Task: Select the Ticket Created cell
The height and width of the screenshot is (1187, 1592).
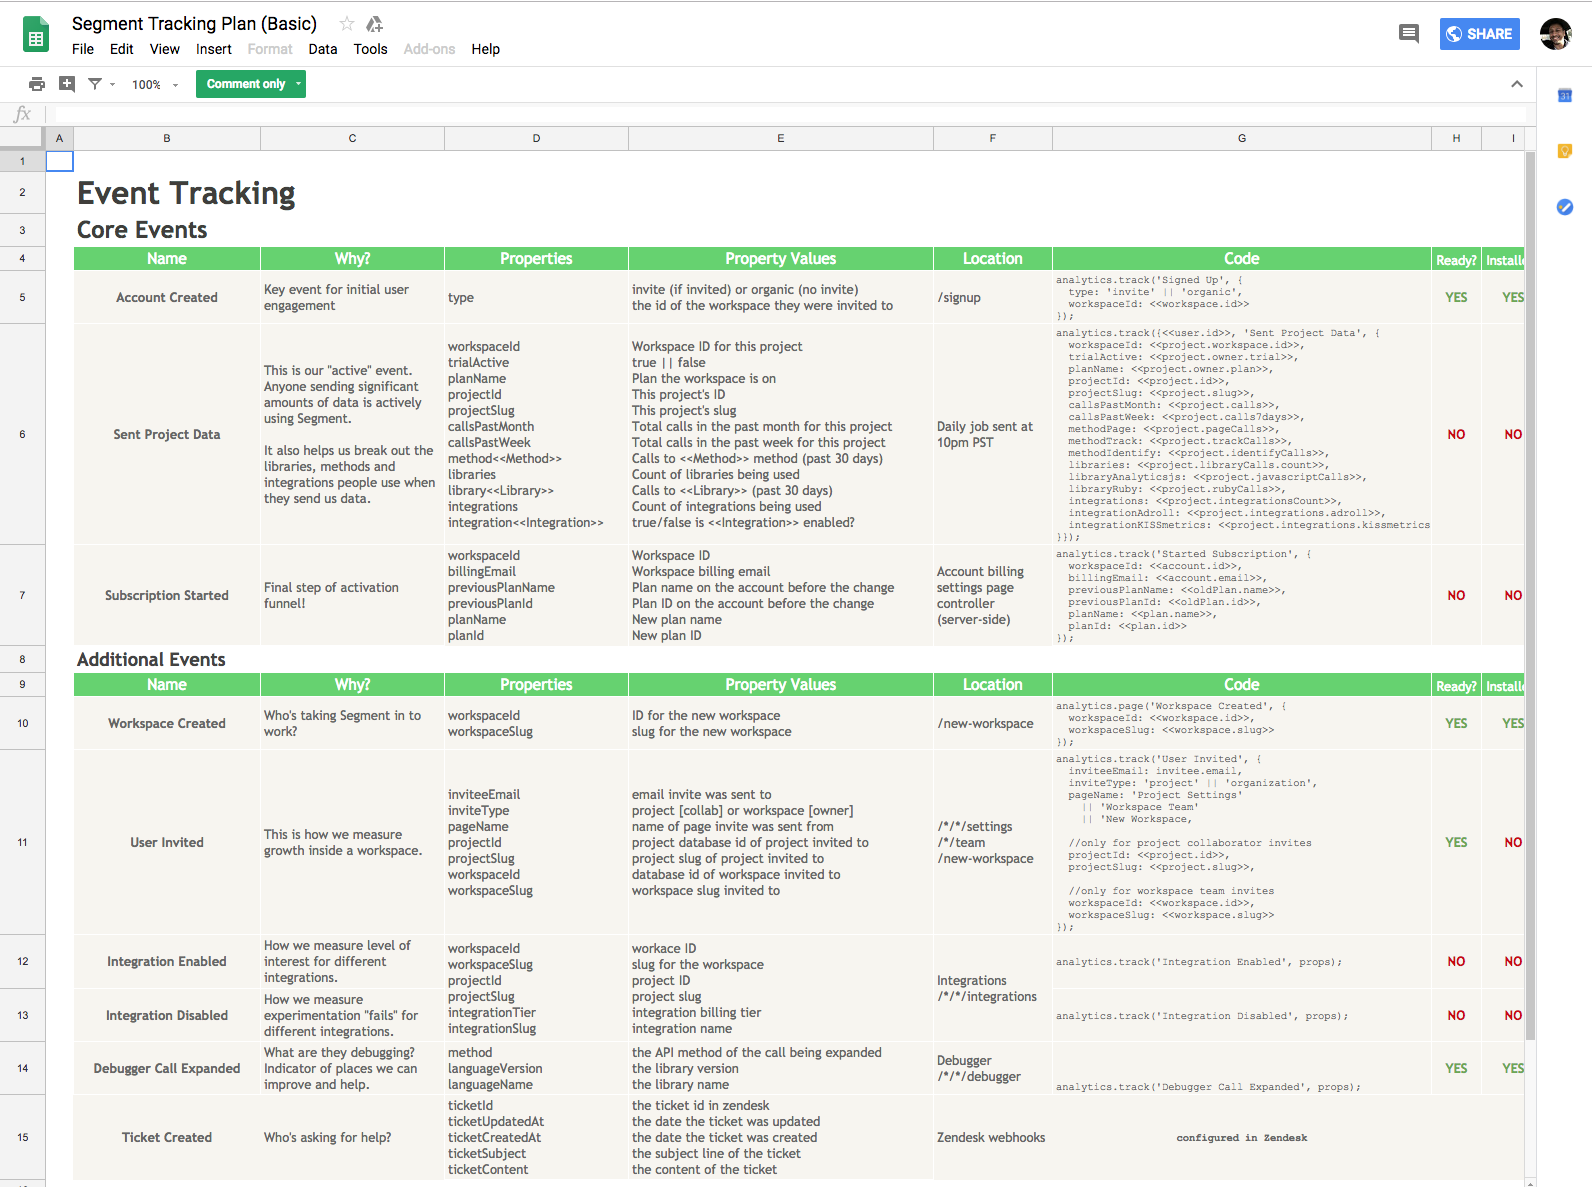Action: pyautogui.click(x=167, y=1137)
